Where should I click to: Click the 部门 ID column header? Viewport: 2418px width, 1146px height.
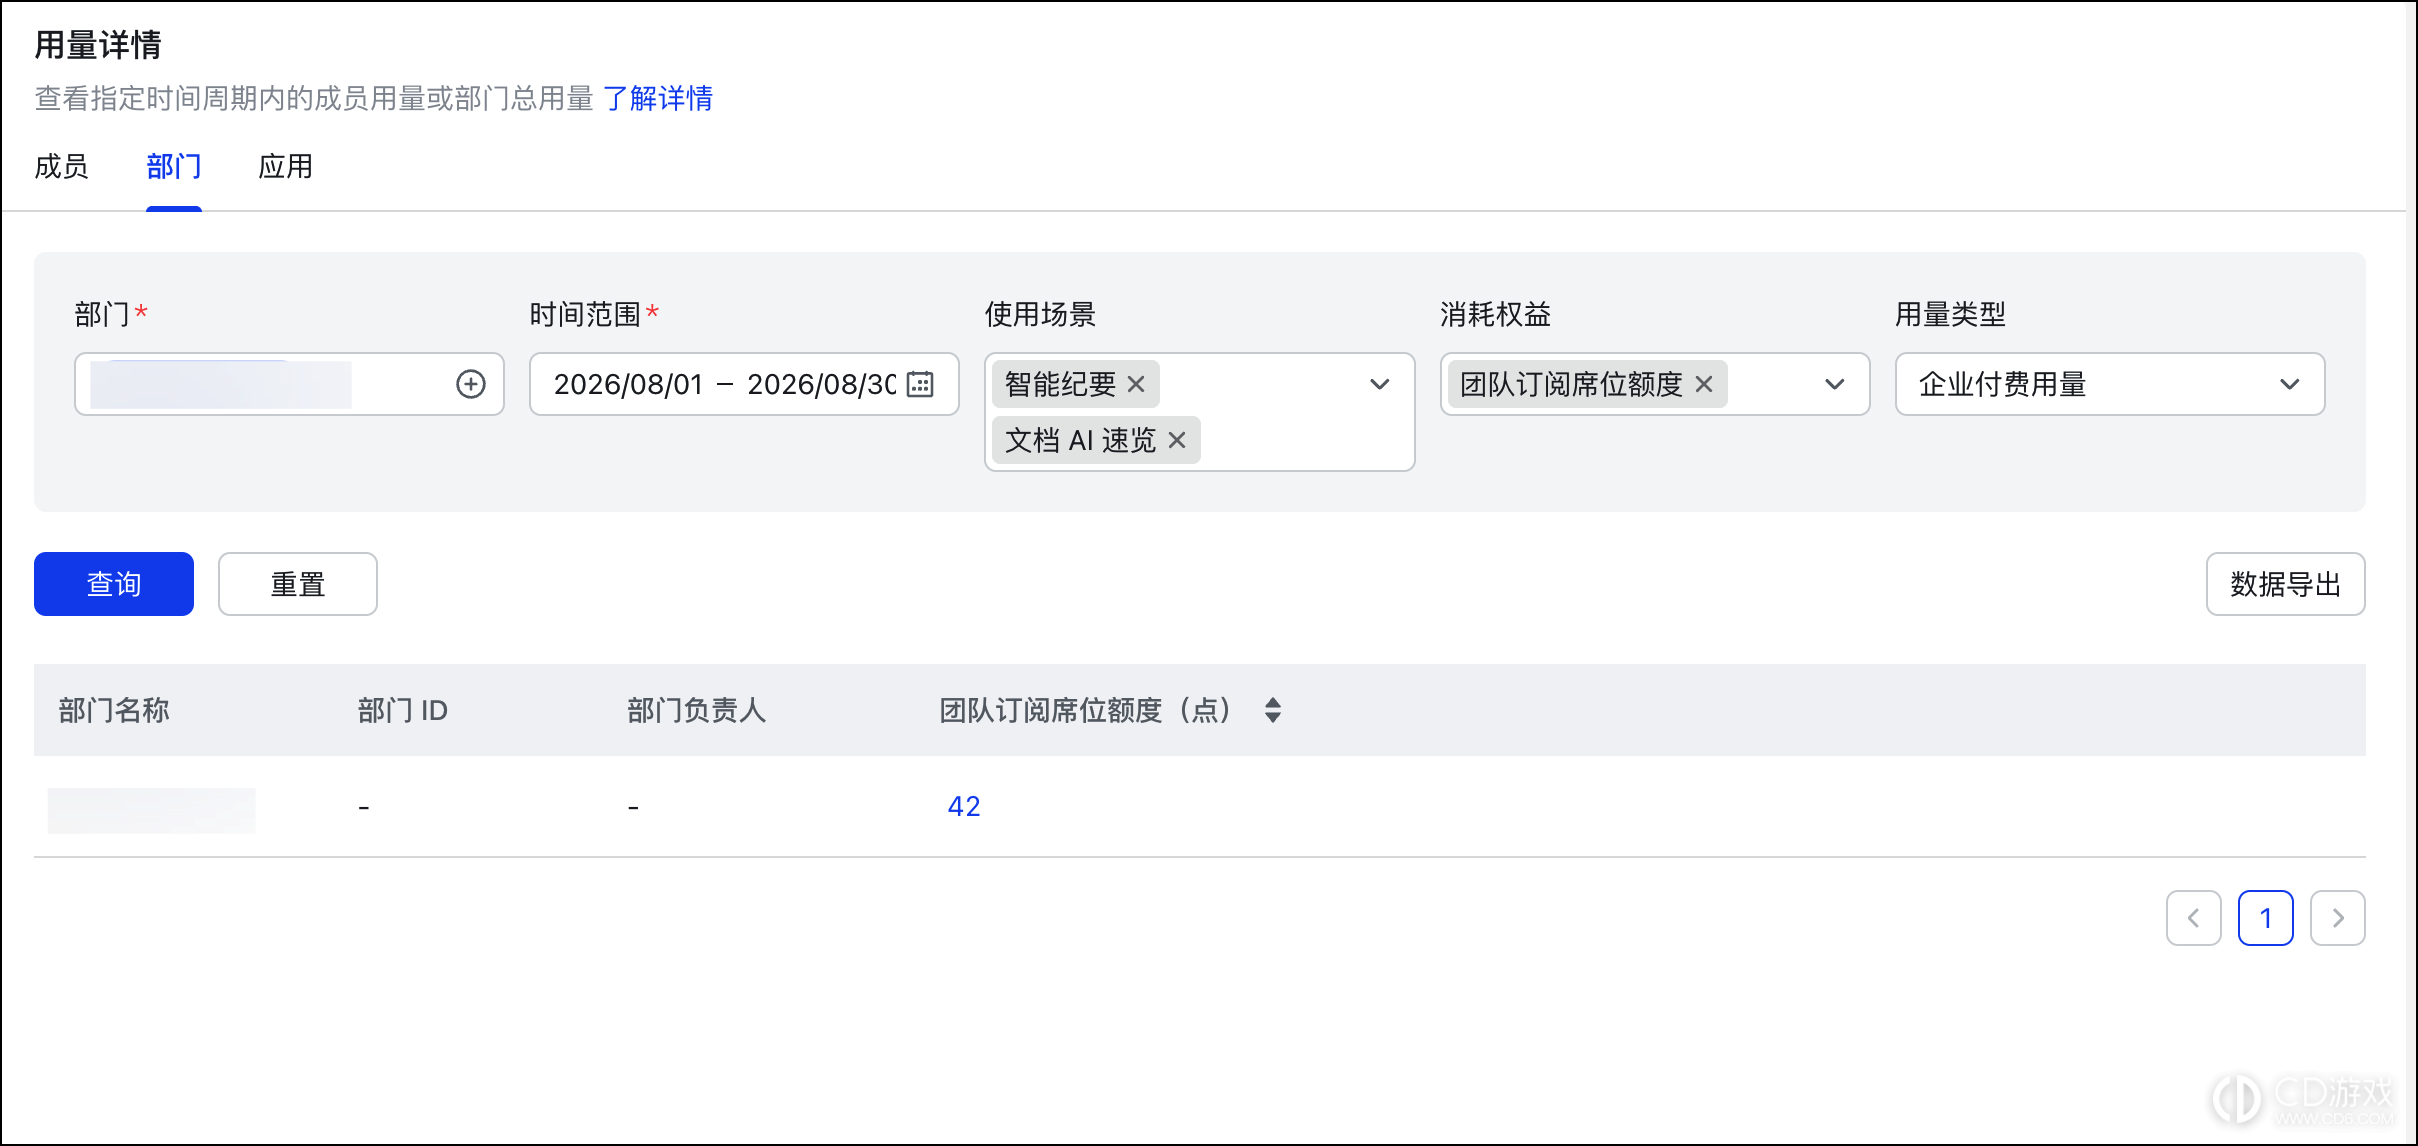[403, 710]
